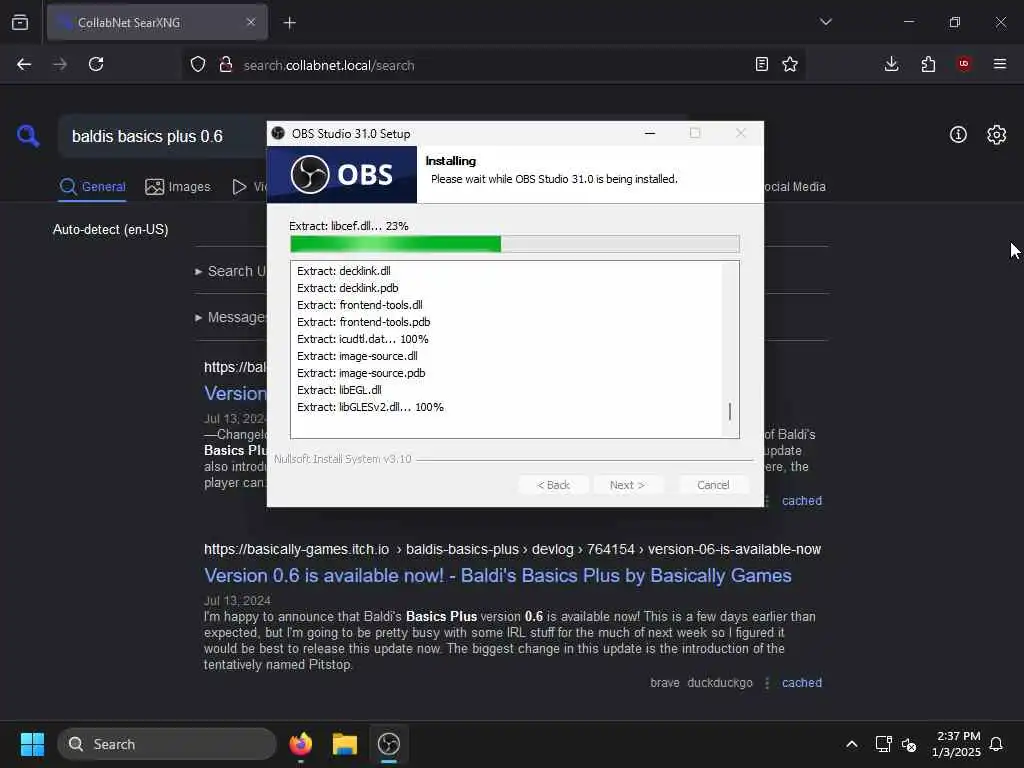Open muted volume tray icon
The height and width of the screenshot is (768, 1024).
(909, 744)
